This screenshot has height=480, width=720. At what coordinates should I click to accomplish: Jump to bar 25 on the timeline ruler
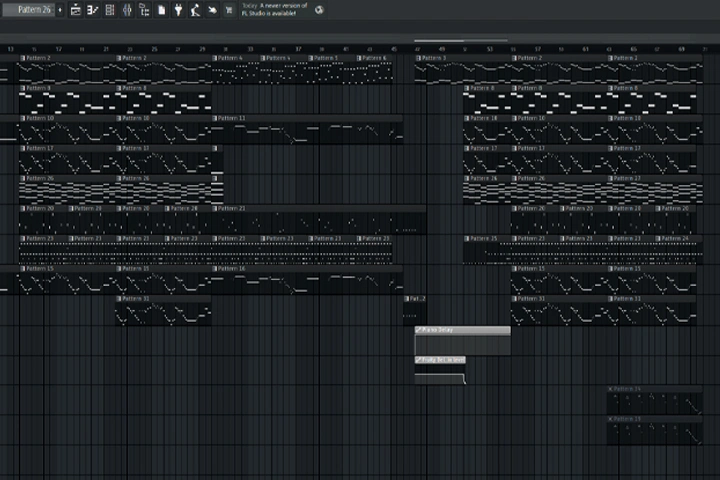point(154,49)
